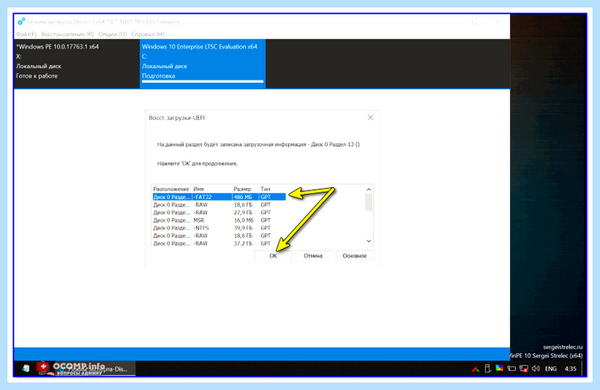The image size is (600, 390).
Task: Open the Опции (O) menu
Action: 112,34
